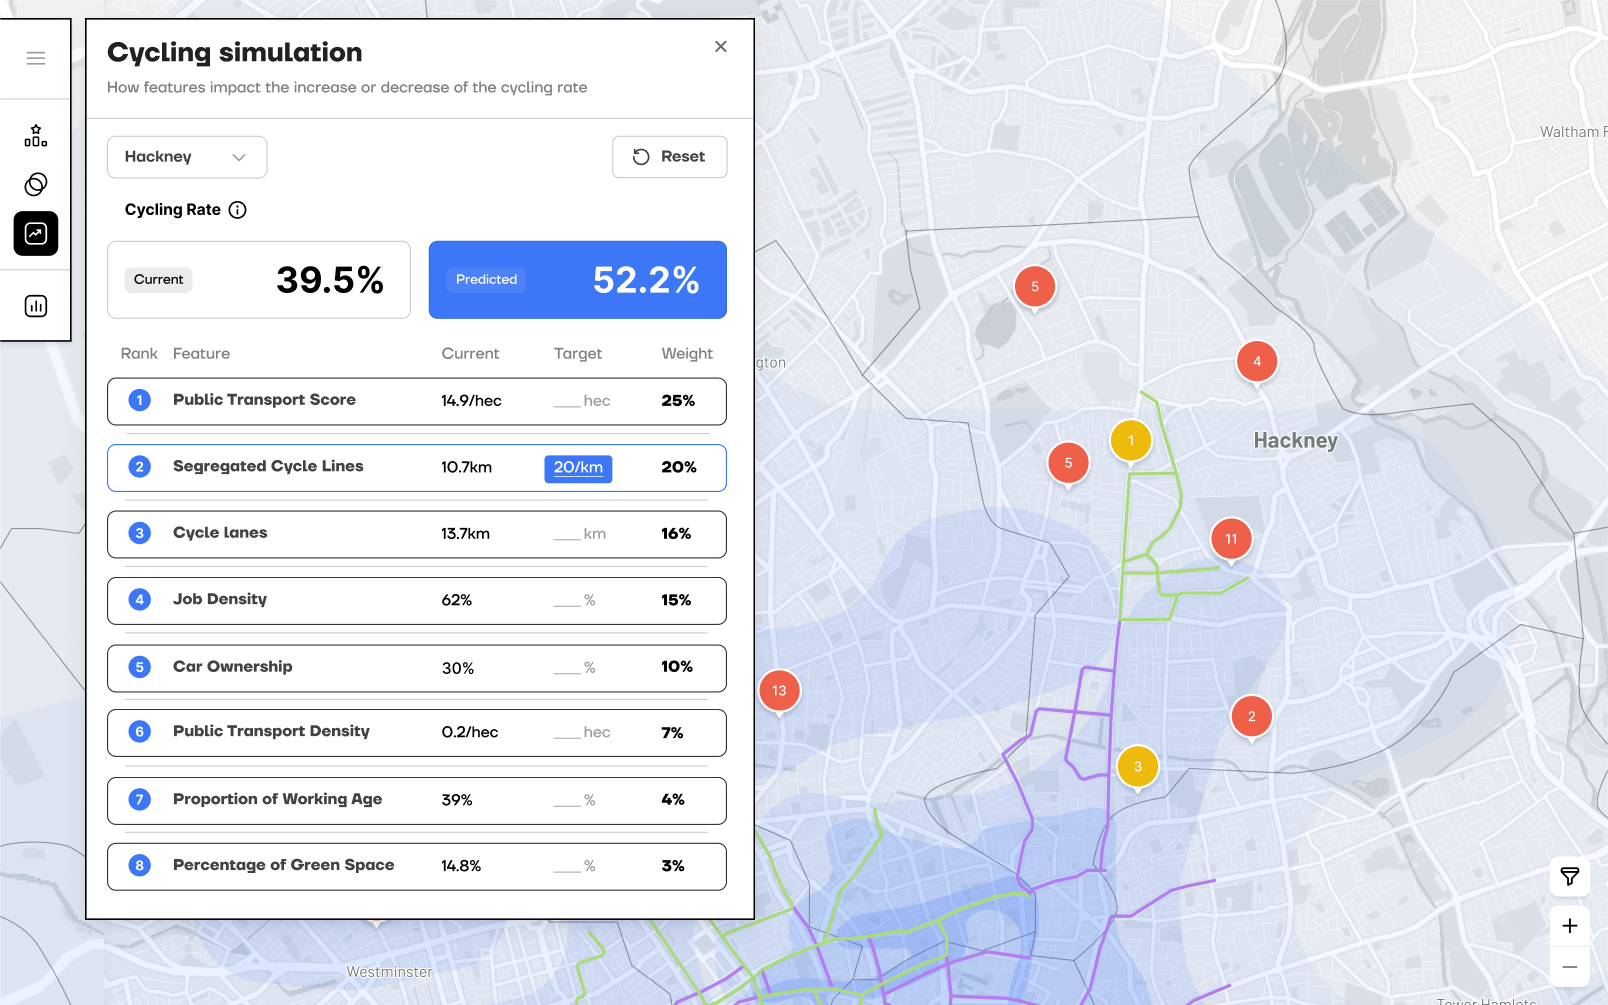Reset the simulation values
The height and width of the screenshot is (1005, 1608).
tap(669, 157)
